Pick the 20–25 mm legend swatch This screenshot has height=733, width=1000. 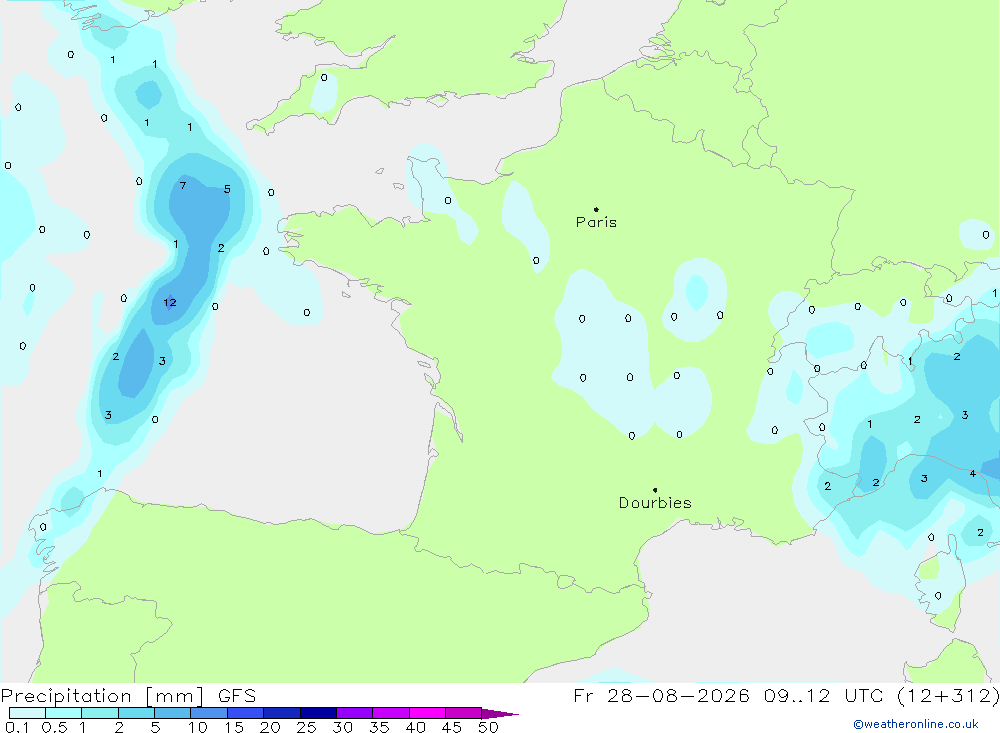282,713
